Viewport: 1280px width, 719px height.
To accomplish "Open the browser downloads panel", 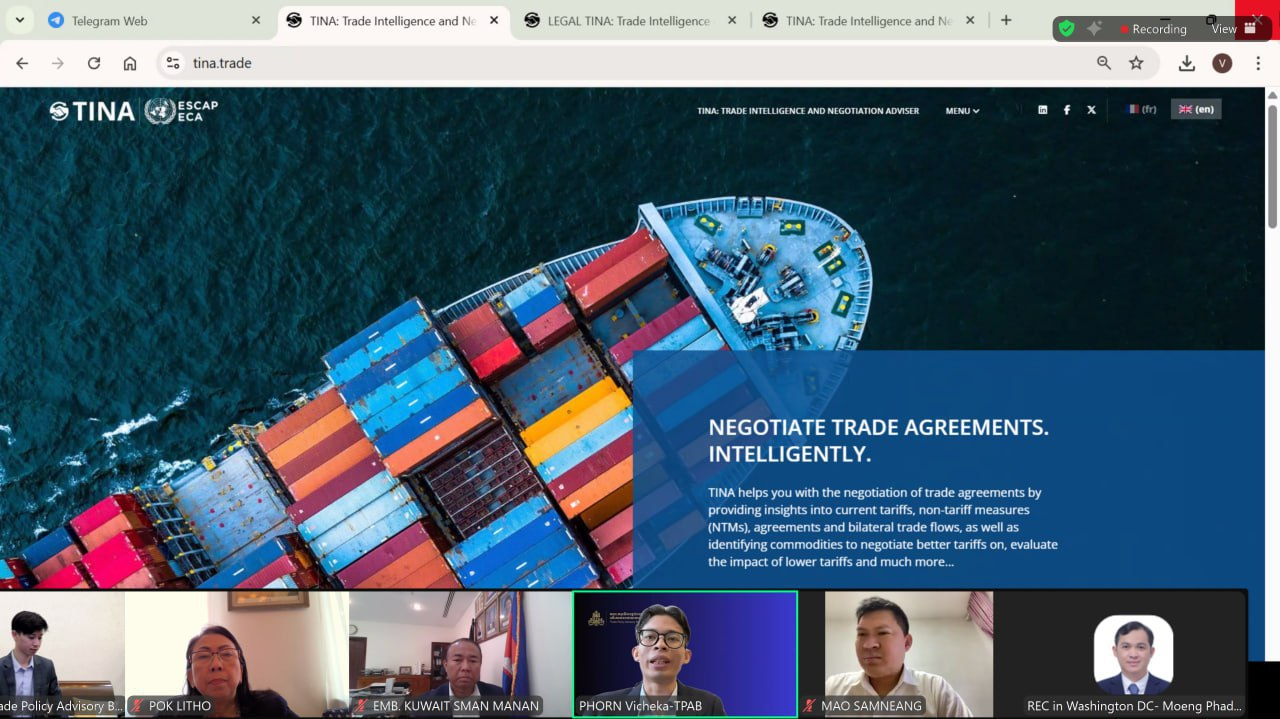I will (x=1187, y=63).
